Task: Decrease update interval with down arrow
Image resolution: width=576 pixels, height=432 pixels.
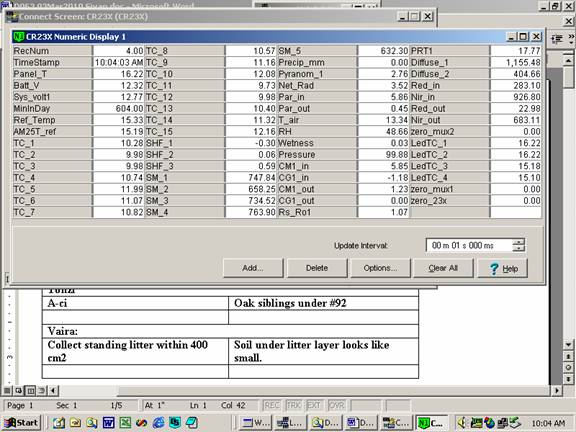Action: [x=519, y=248]
